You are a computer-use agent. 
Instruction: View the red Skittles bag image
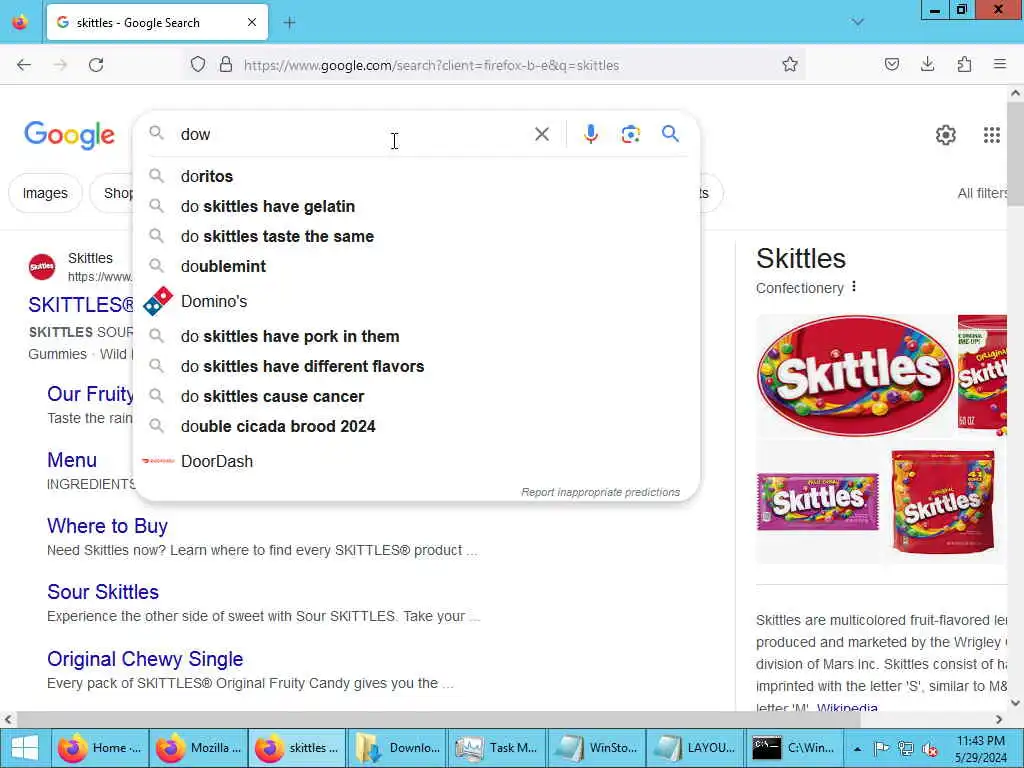point(943,502)
